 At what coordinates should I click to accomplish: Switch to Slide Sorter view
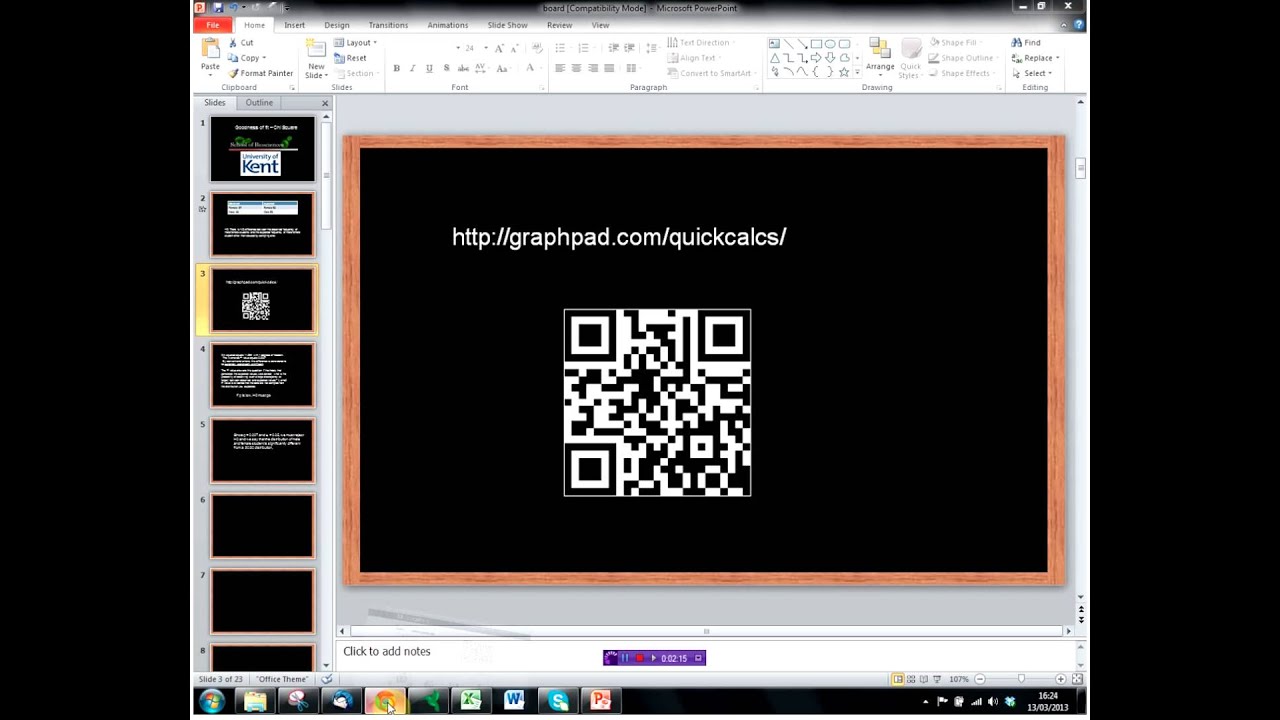(911, 679)
